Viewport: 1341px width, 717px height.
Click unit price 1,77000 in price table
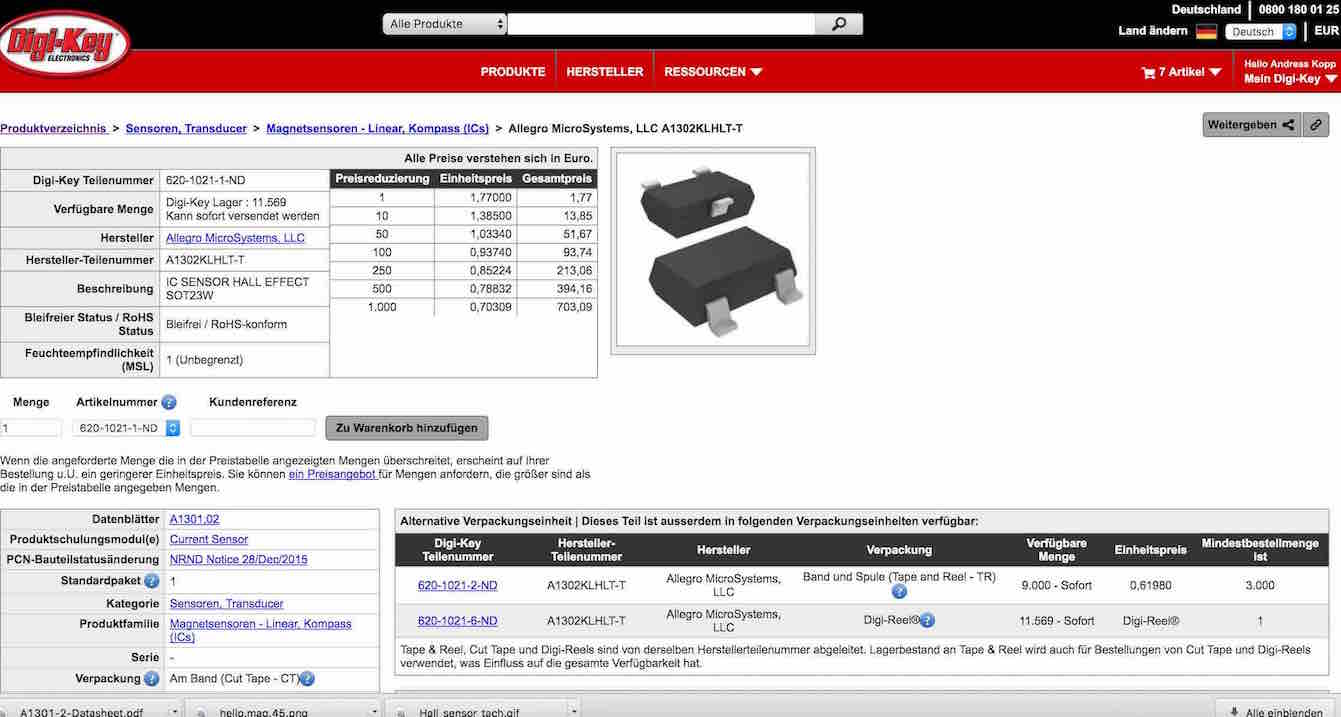point(490,198)
